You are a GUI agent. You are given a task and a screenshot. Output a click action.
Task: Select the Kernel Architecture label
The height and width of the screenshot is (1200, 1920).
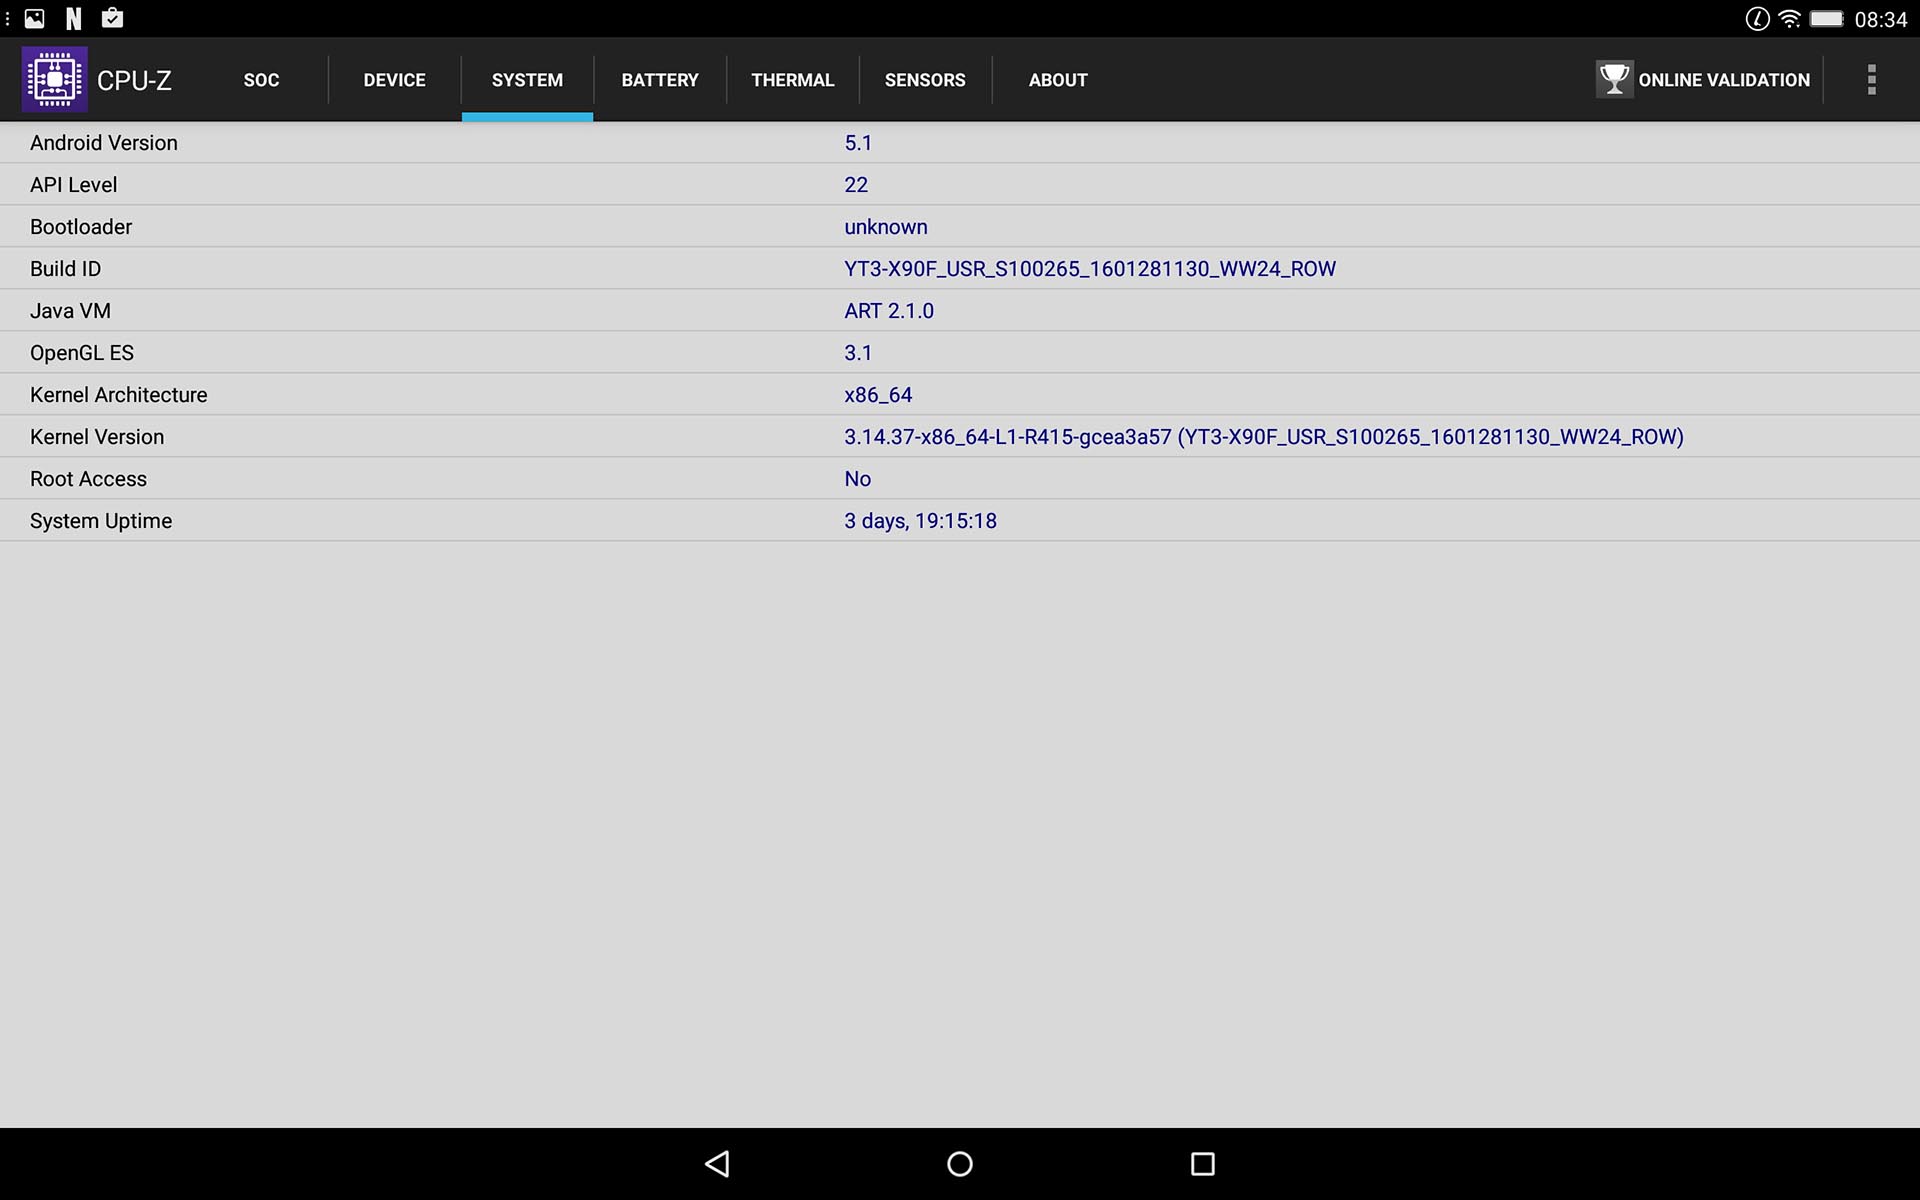point(119,395)
